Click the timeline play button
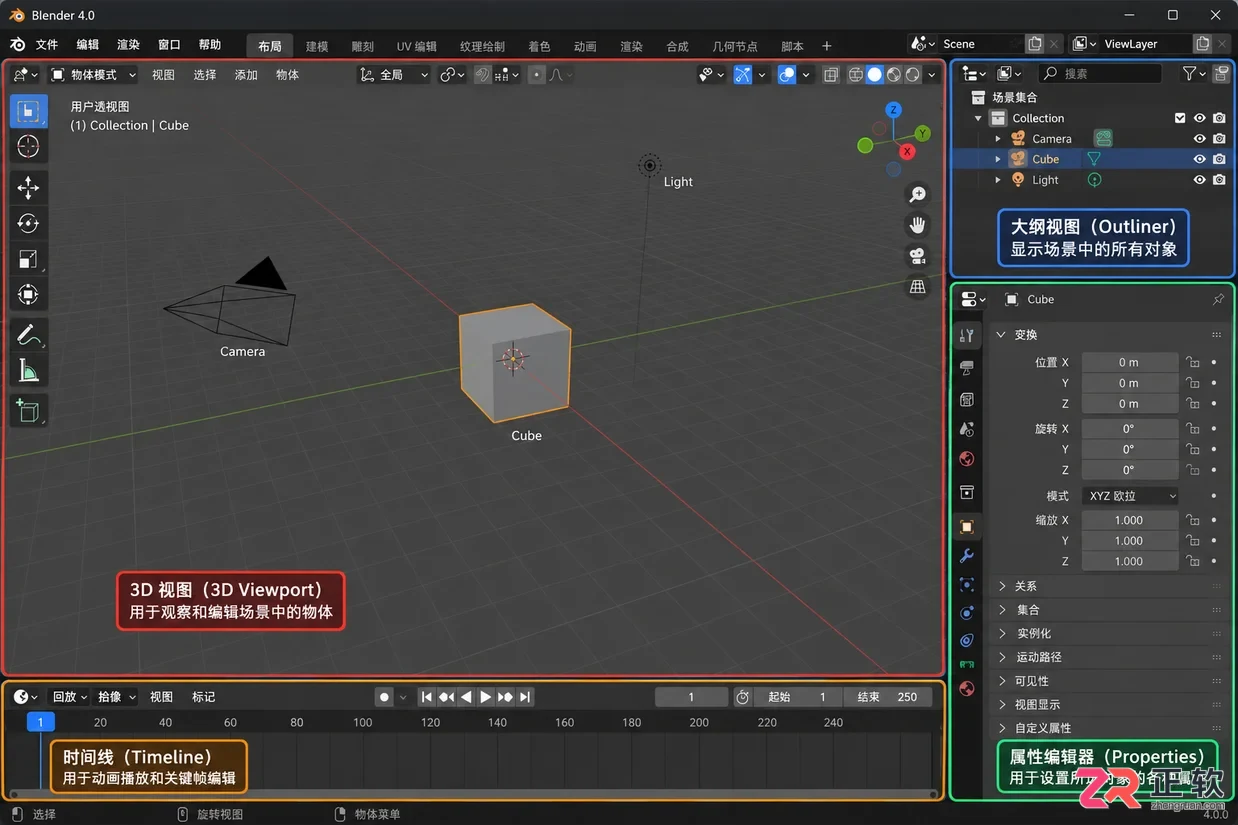 tap(485, 697)
